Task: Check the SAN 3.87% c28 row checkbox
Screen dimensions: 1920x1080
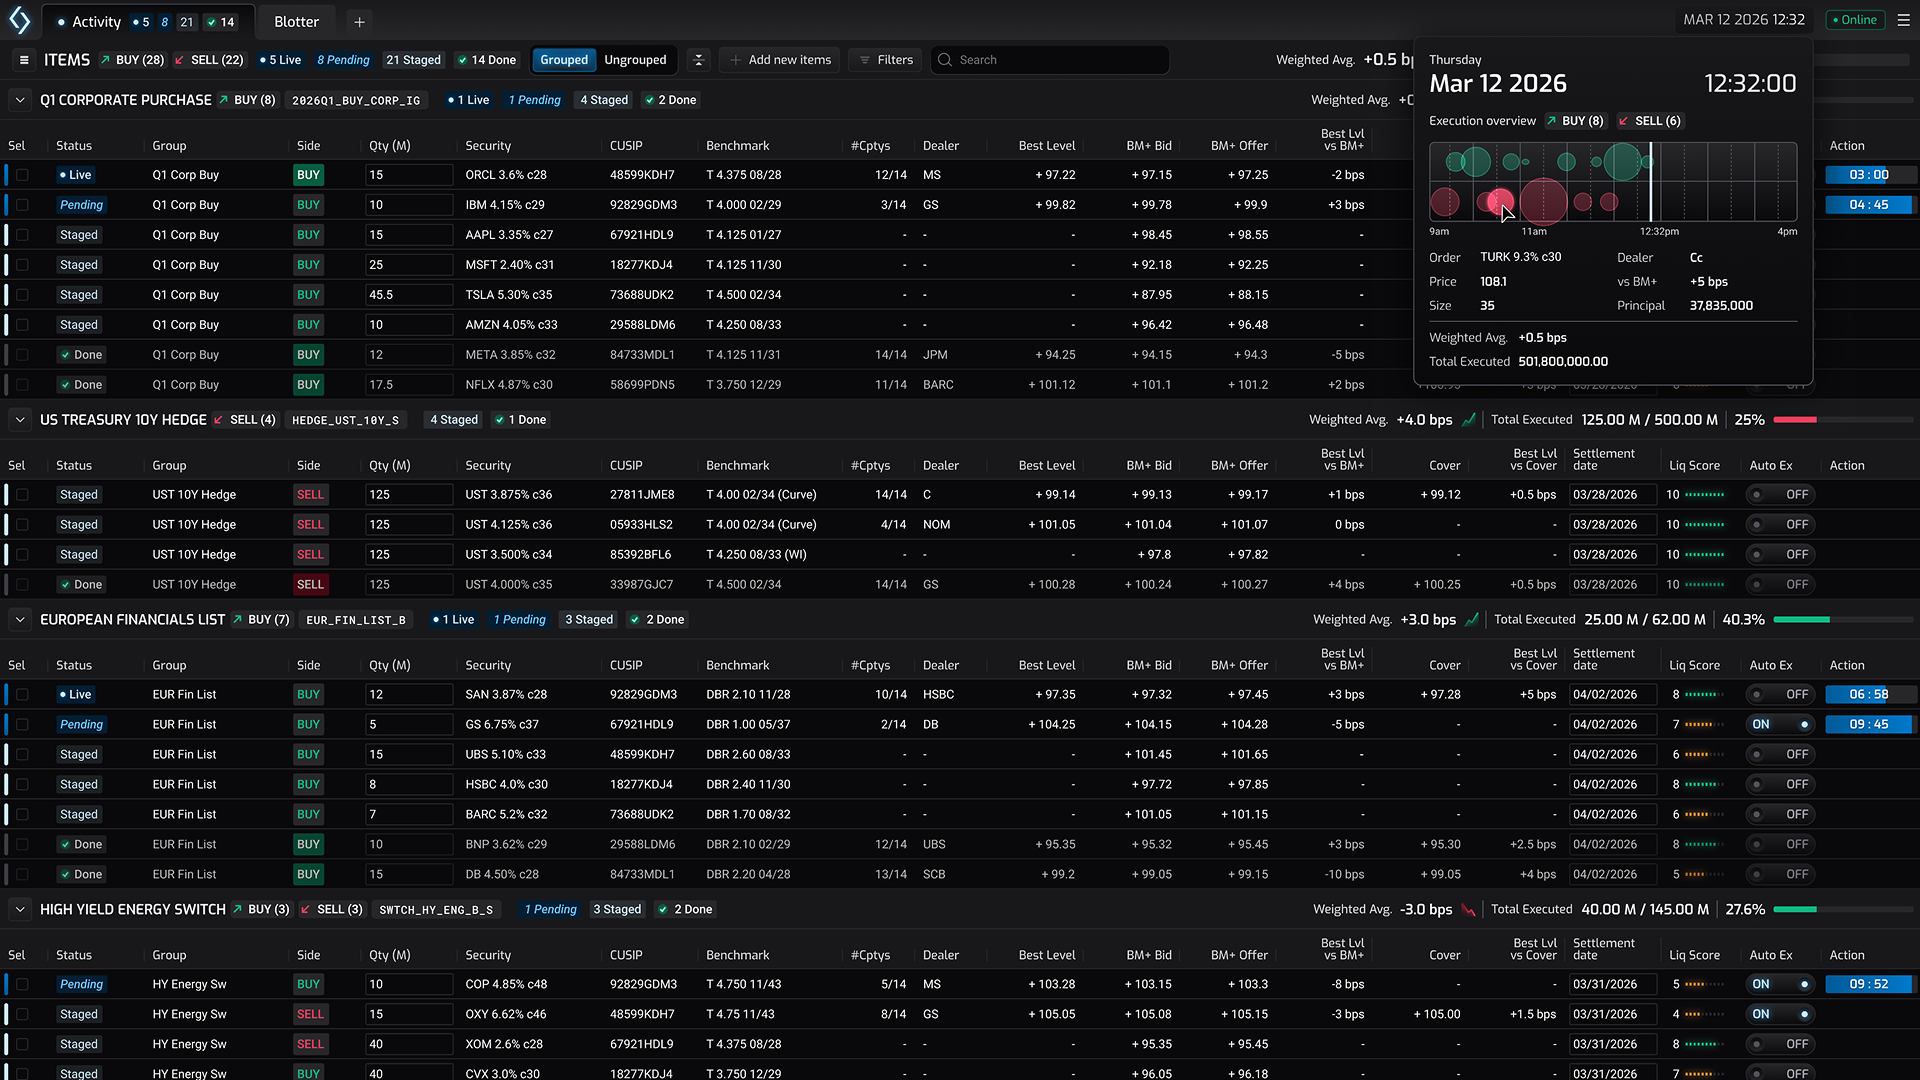Action: [22, 695]
